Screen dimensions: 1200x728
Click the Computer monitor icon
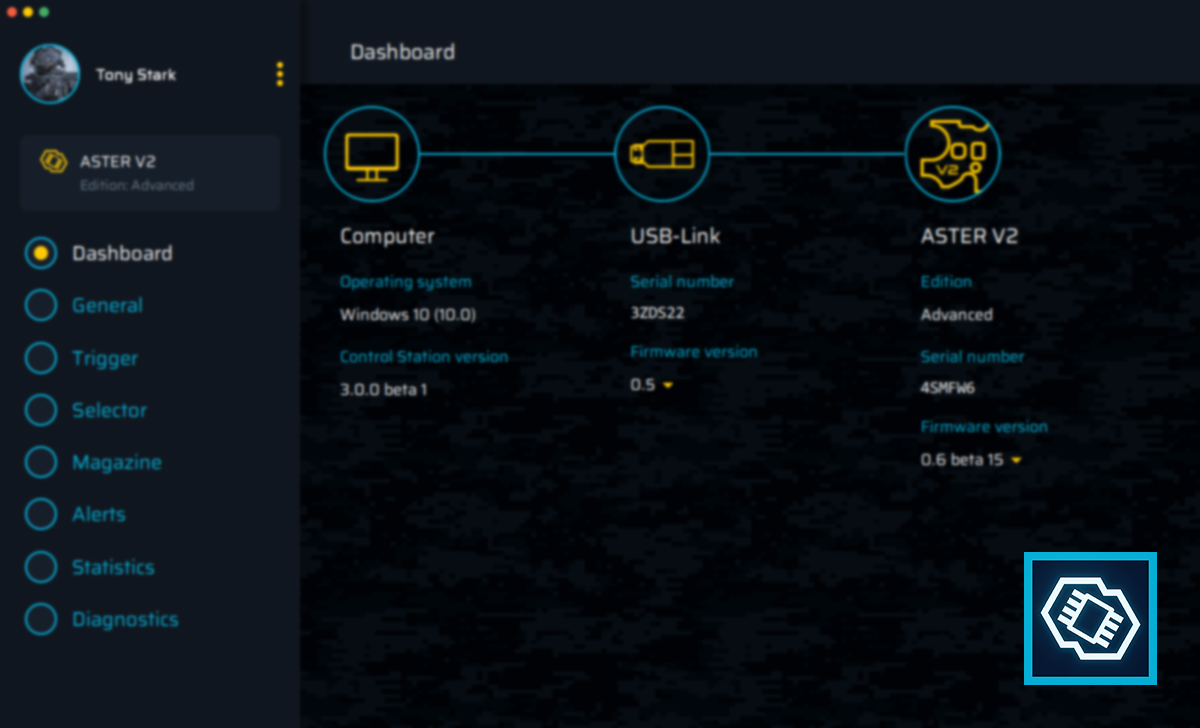(x=371, y=155)
